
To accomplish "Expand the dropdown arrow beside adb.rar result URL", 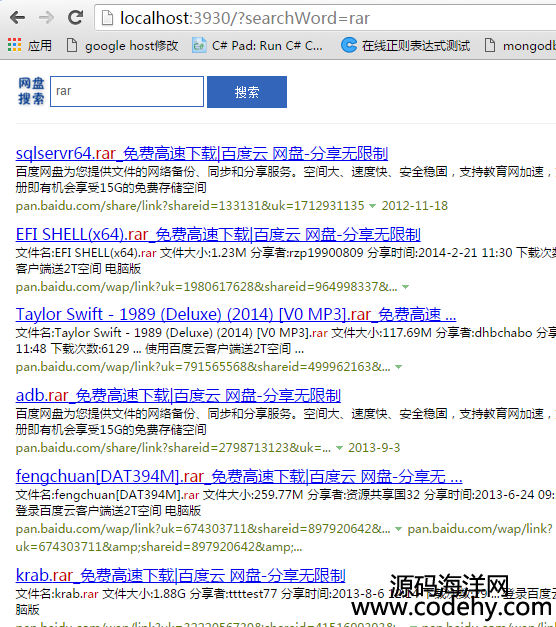I will (339, 448).
